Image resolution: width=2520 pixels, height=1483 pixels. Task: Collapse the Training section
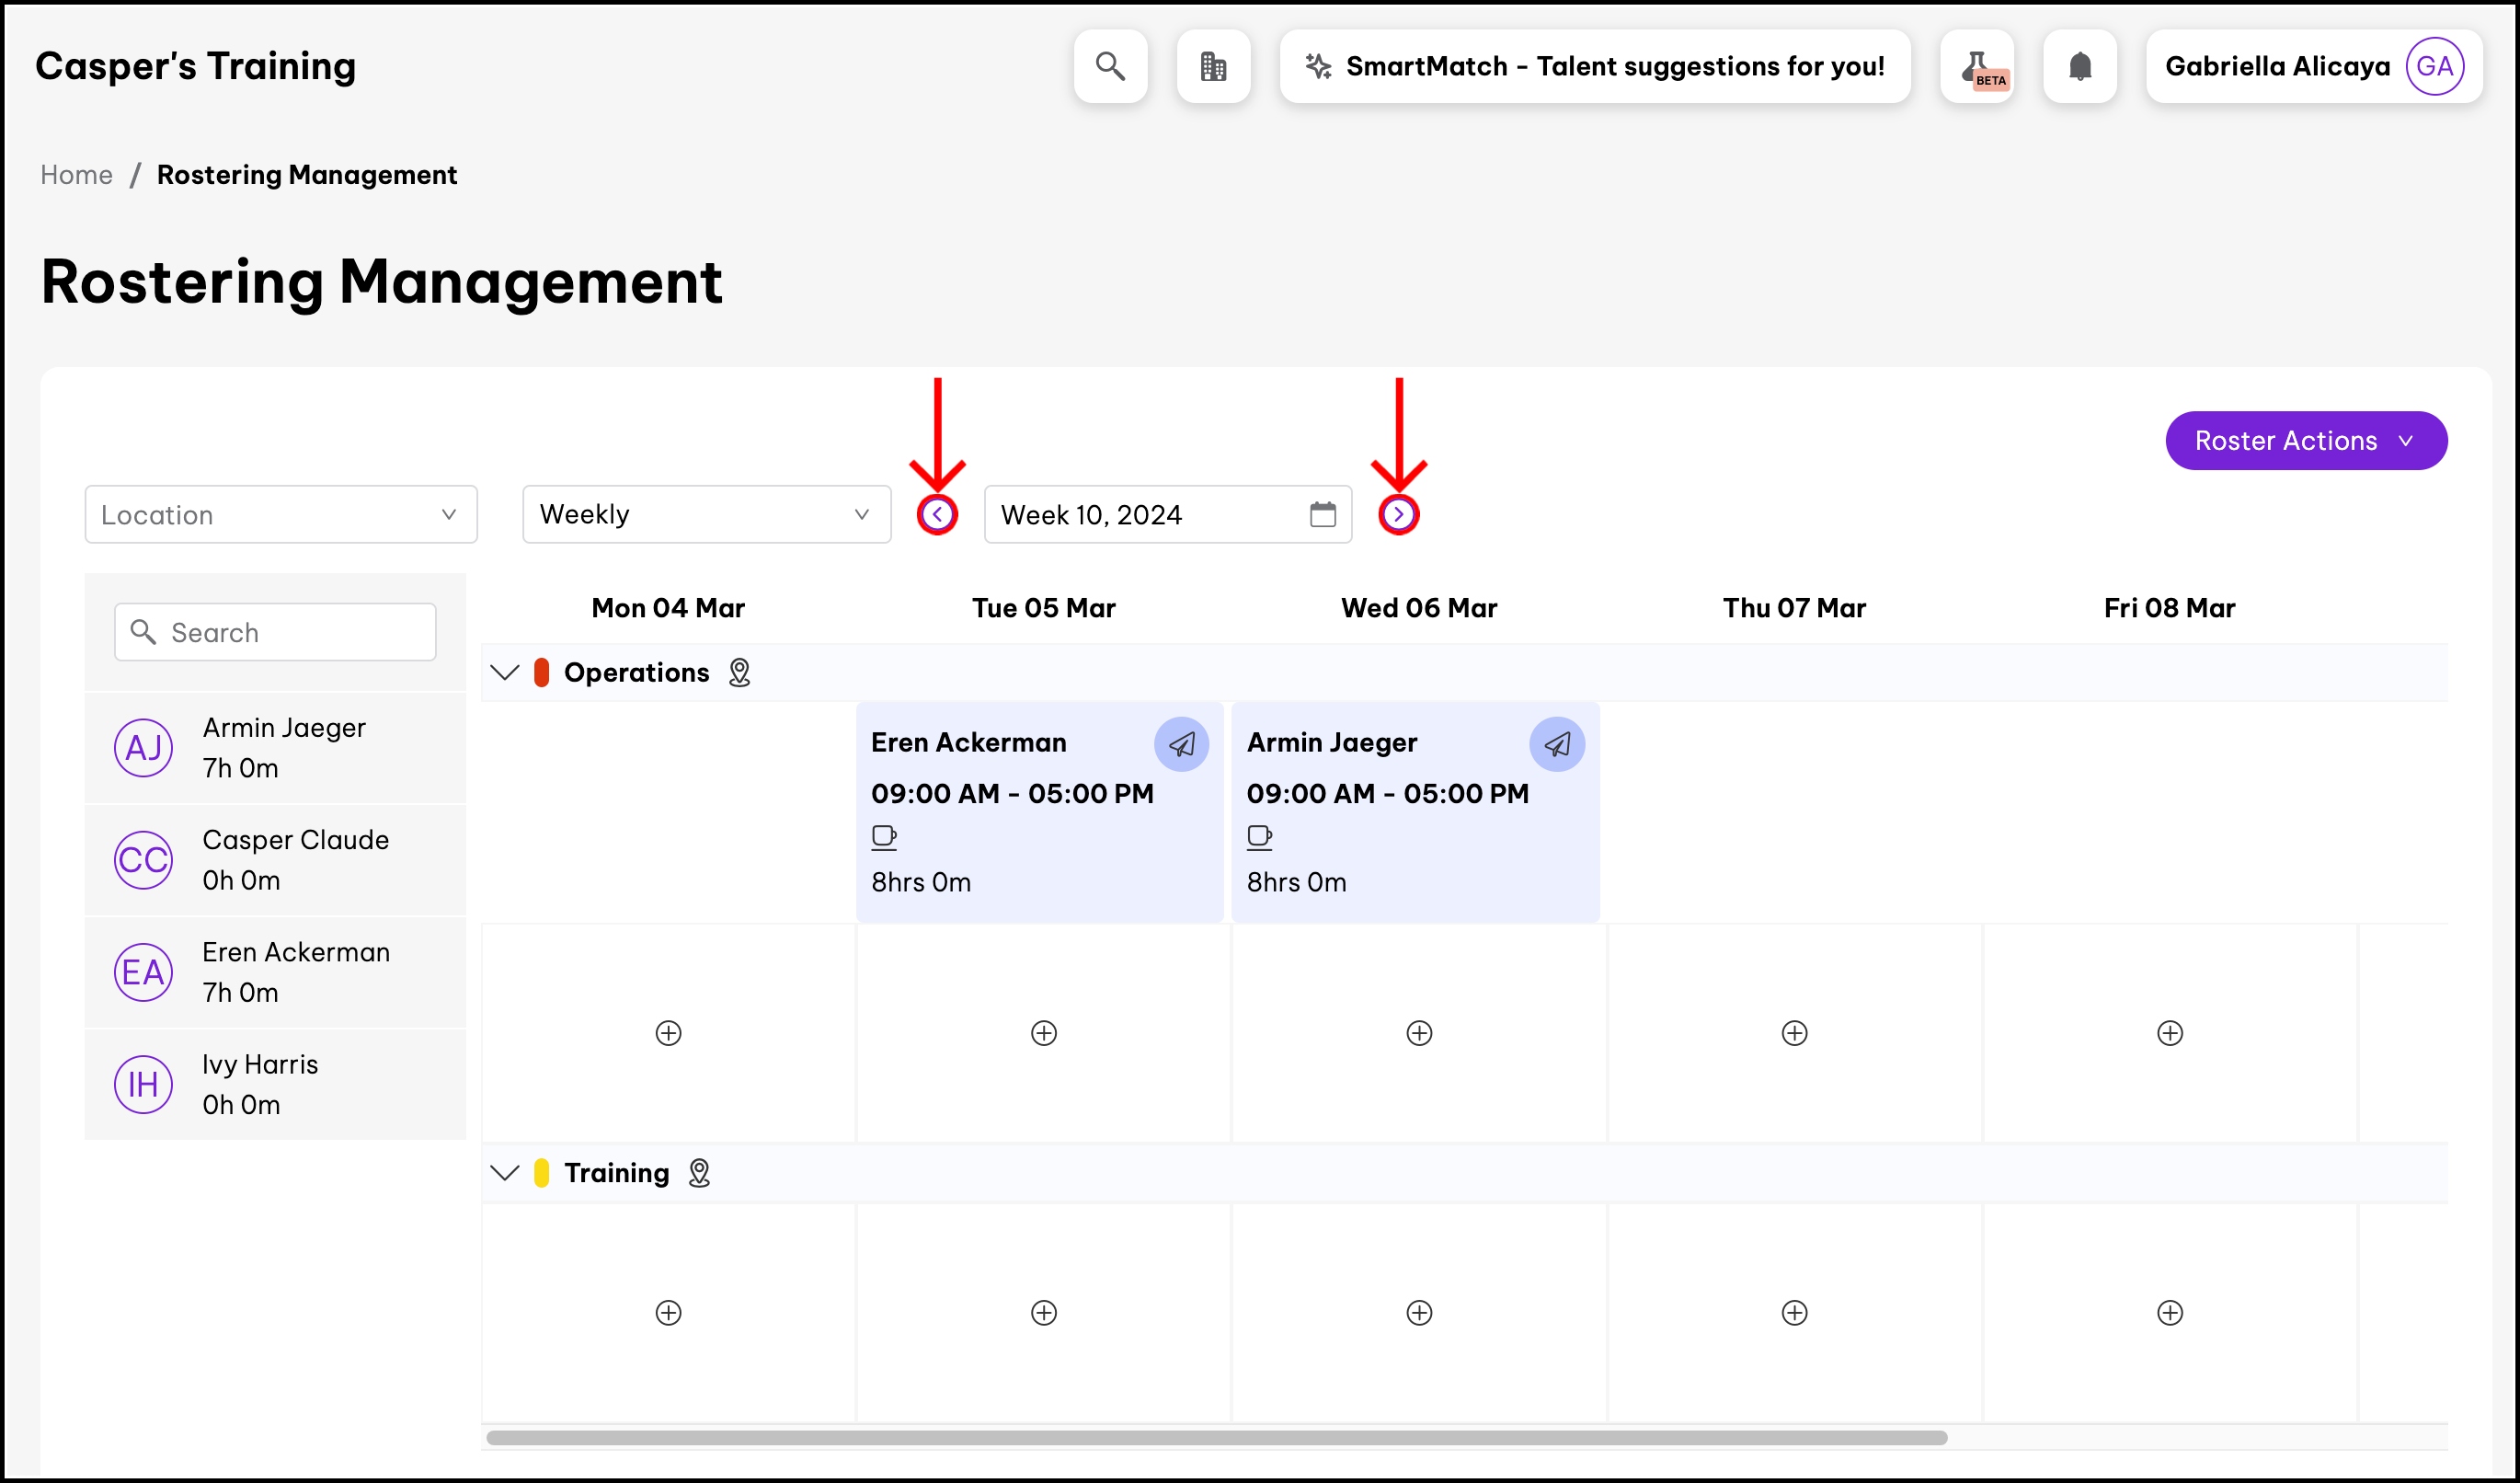505,1172
